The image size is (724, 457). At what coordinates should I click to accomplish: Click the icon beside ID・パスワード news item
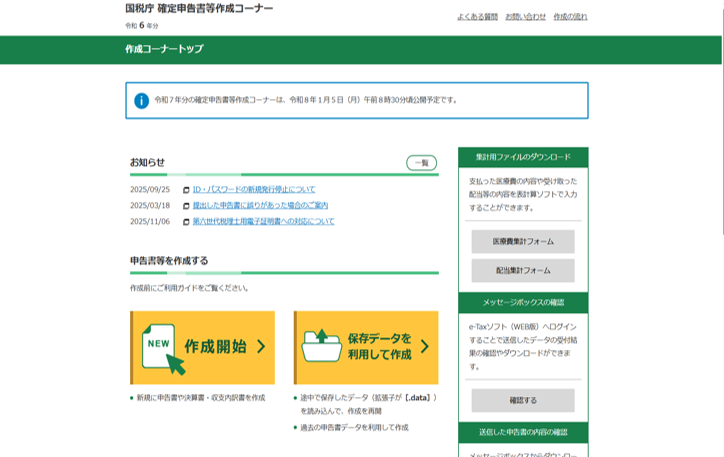click(x=186, y=190)
